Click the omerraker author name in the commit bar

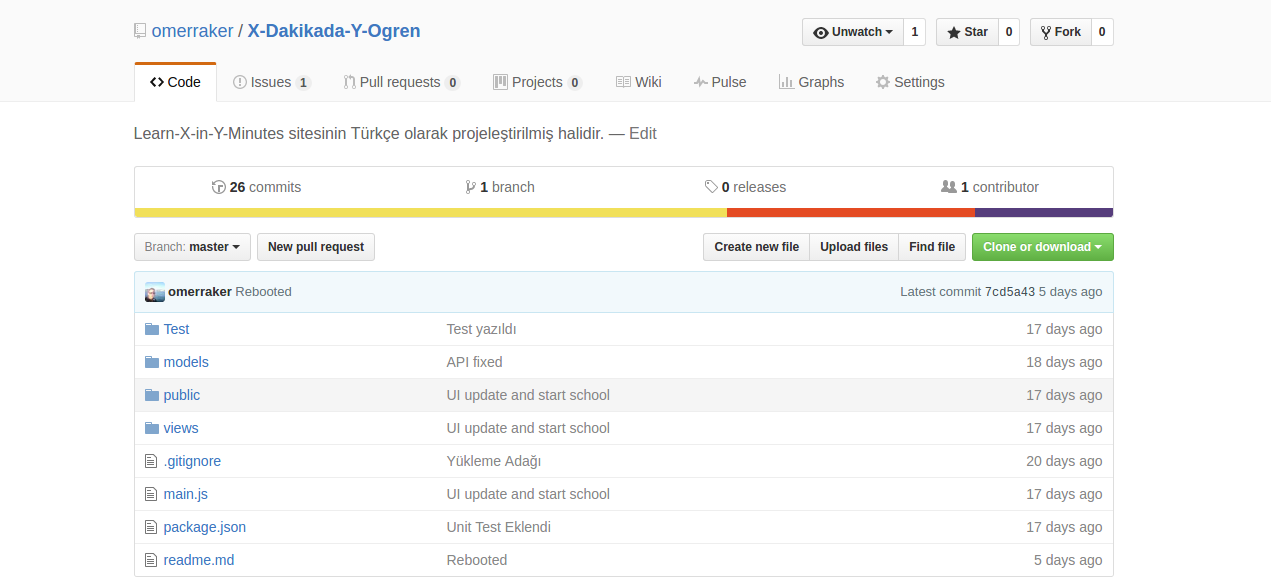click(200, 292)
